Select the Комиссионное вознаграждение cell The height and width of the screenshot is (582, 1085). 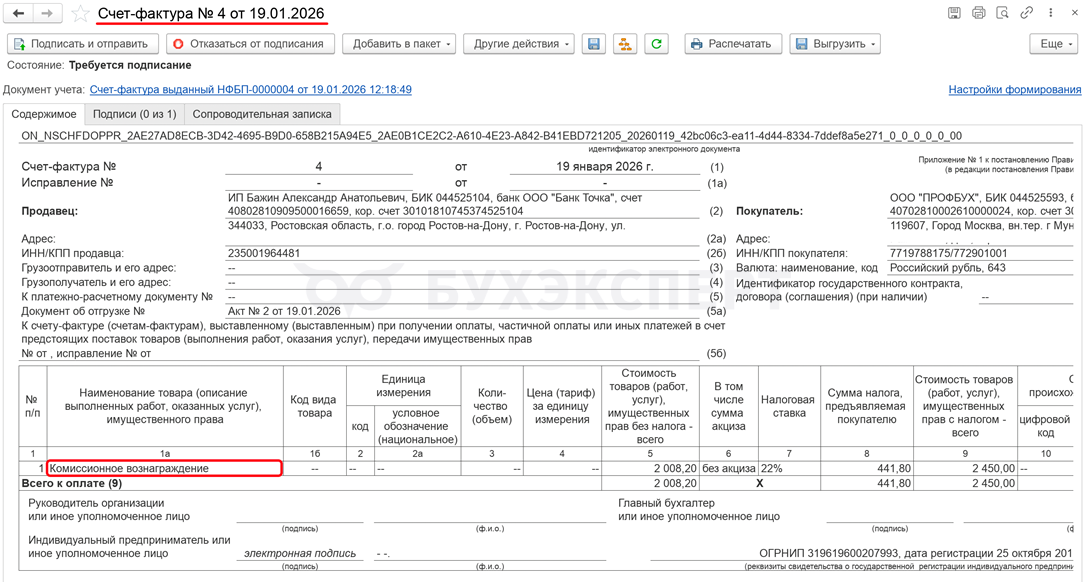coord(165,469)
